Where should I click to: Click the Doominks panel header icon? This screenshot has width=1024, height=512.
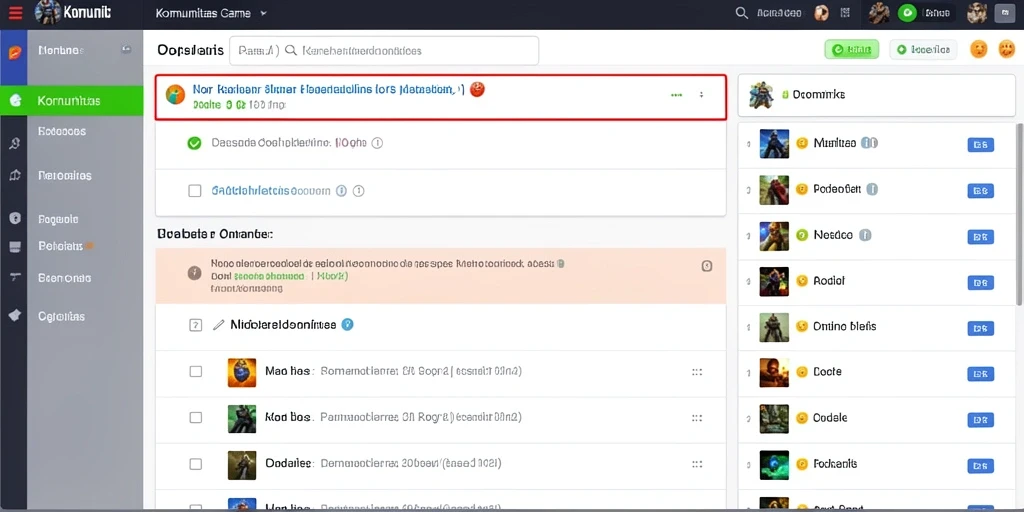pos(761,95)
